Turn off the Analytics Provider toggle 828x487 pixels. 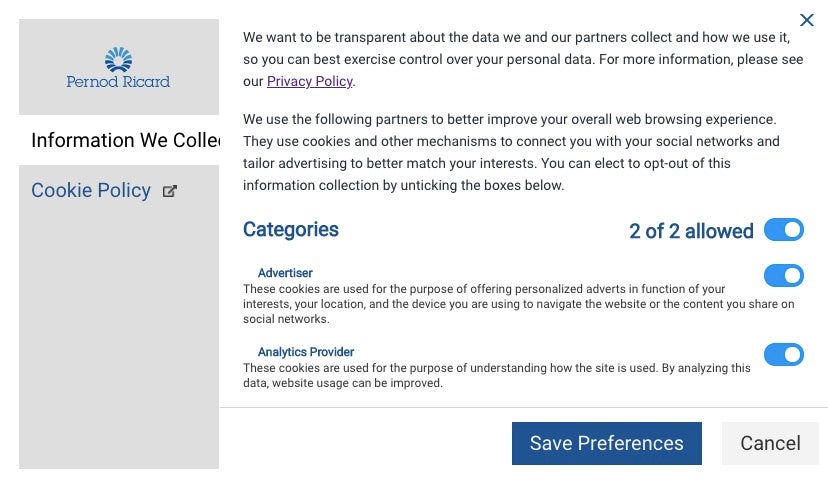[x=784, y=354]
